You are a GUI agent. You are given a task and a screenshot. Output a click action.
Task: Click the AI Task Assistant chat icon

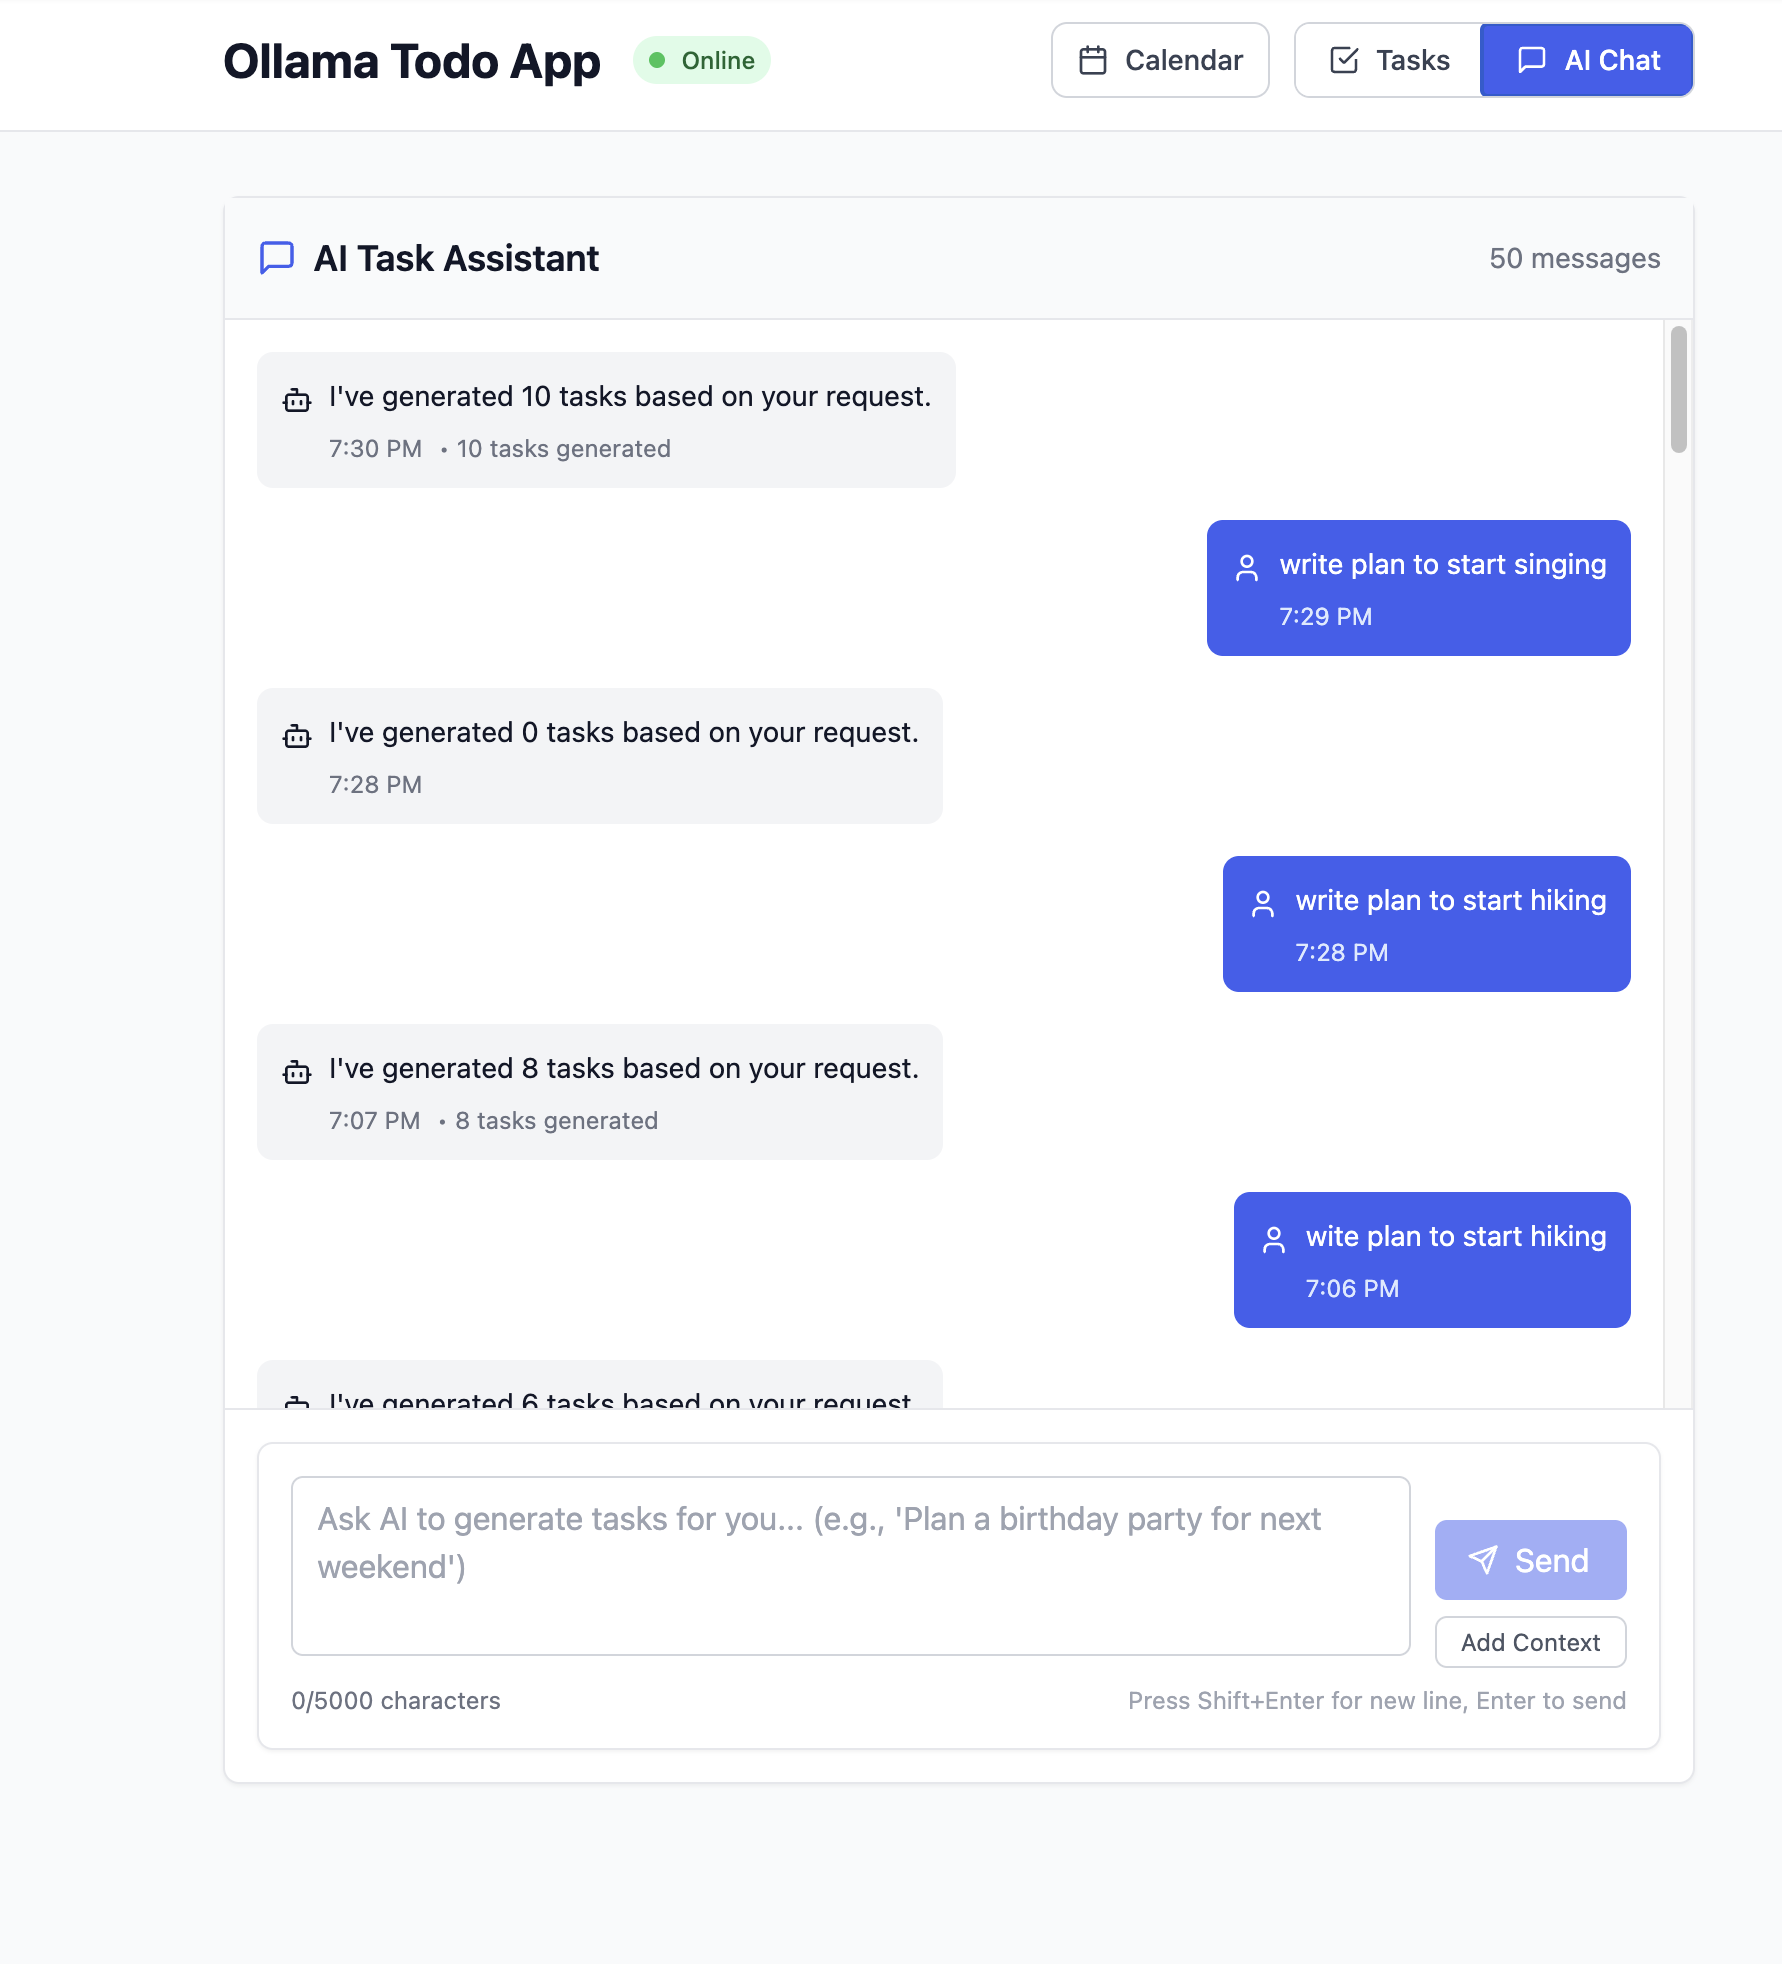[x=277, y=258]
